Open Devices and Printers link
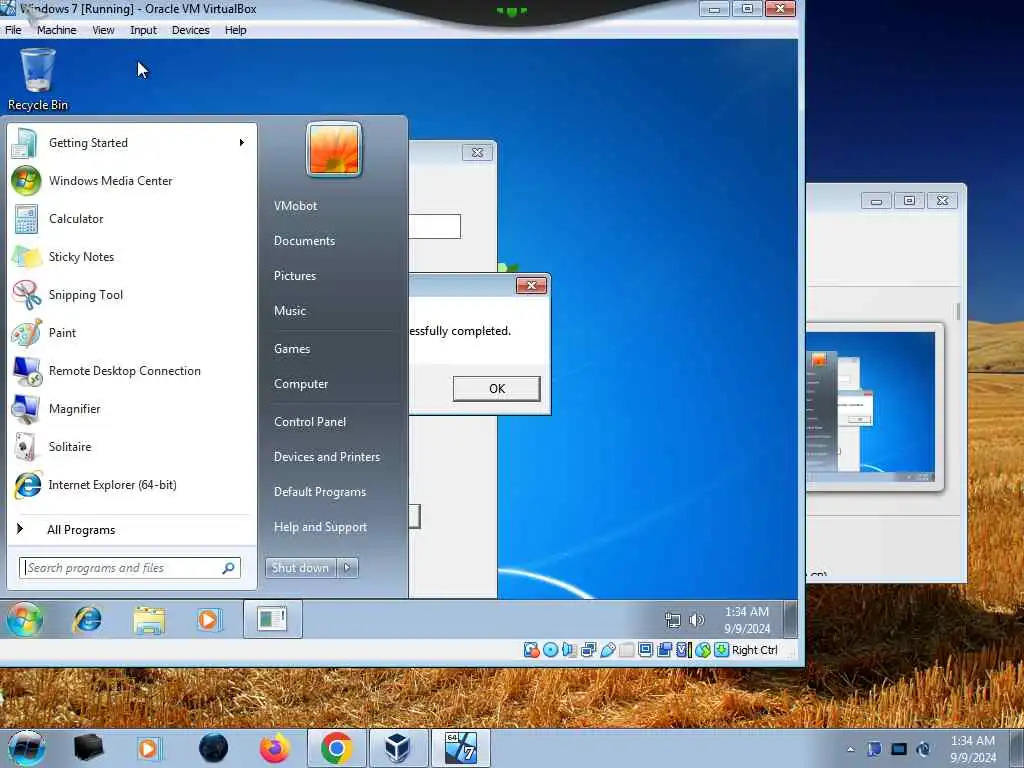 pos(327,457)
